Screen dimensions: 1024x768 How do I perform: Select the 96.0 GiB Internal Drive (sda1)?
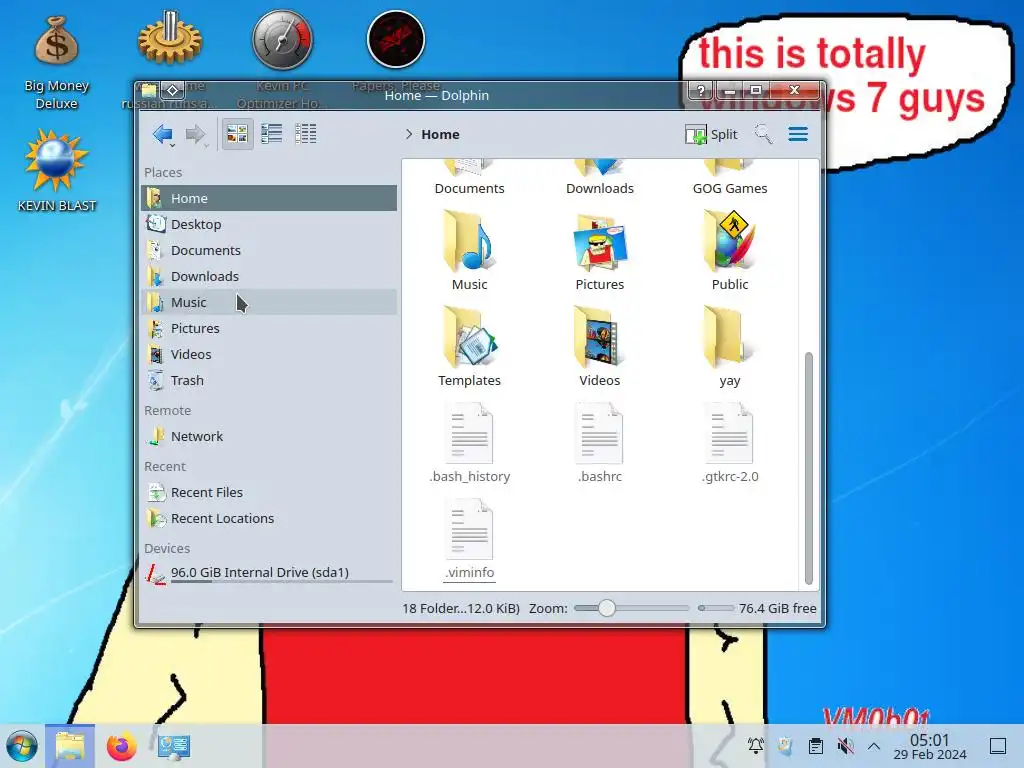tap(268, 573)
